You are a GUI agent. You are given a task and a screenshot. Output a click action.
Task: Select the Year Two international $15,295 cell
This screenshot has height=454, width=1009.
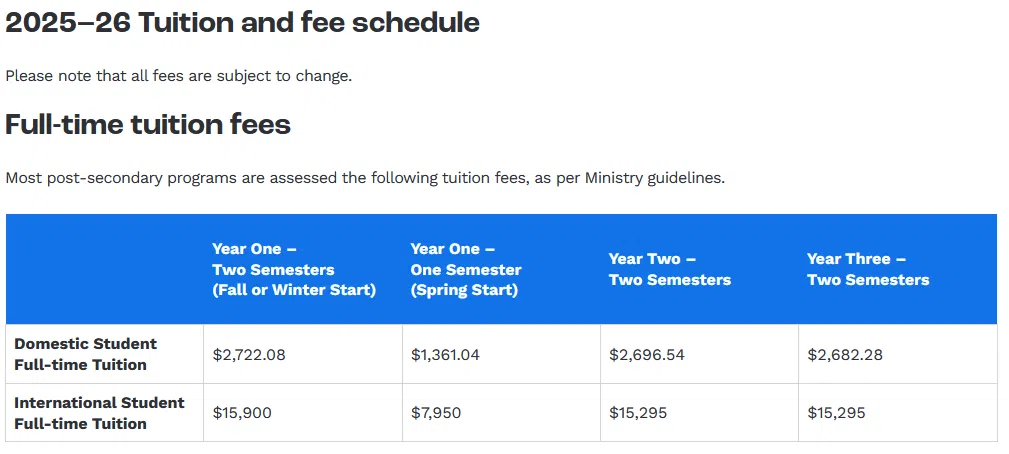[638, 413]
